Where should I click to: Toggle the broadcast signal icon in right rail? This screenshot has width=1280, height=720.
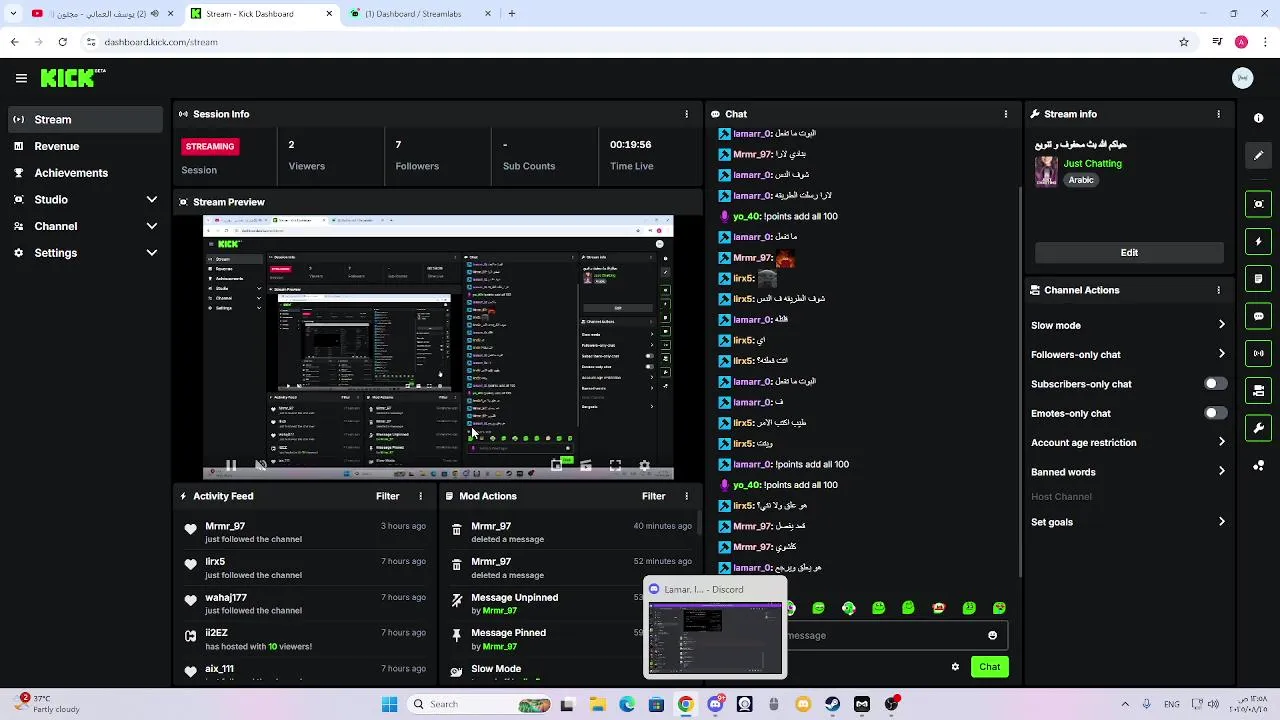[1258, 353]
